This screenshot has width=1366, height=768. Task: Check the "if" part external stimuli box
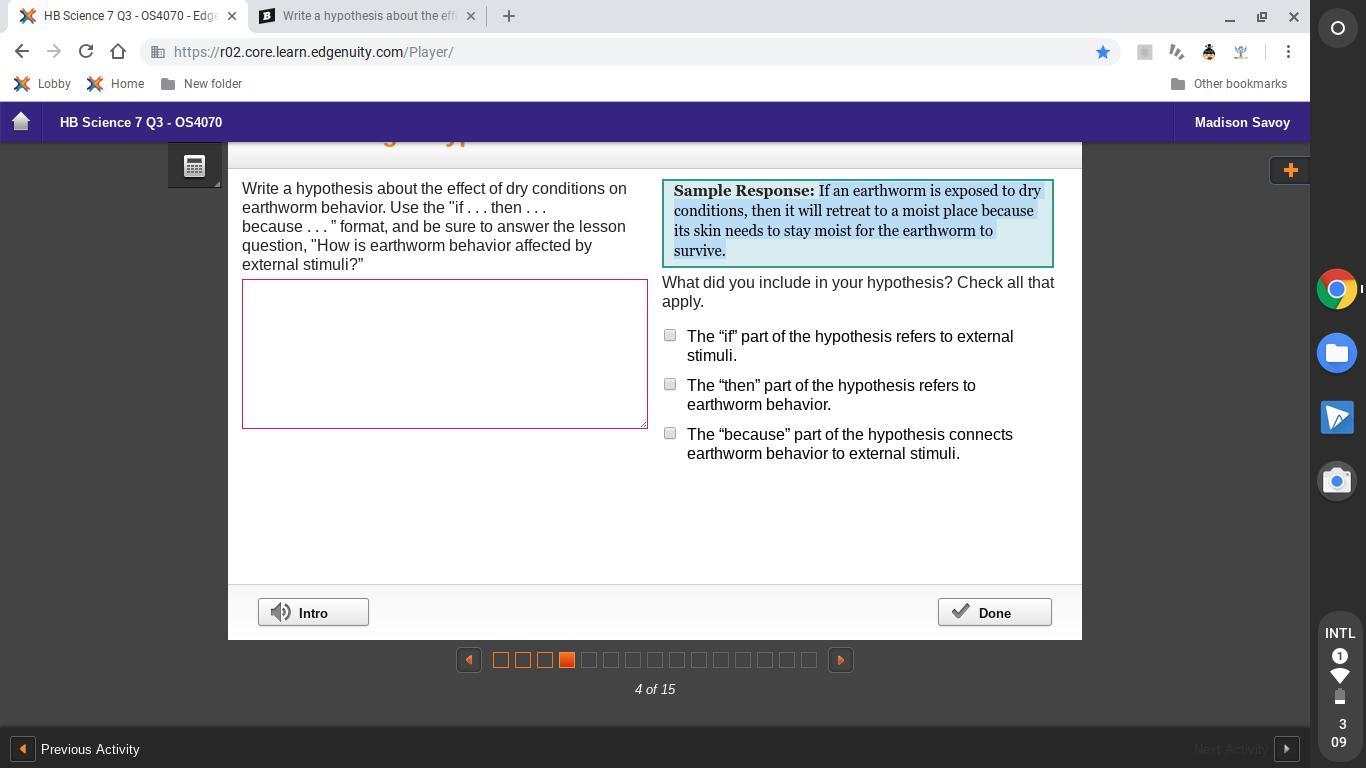pos(670,336)
